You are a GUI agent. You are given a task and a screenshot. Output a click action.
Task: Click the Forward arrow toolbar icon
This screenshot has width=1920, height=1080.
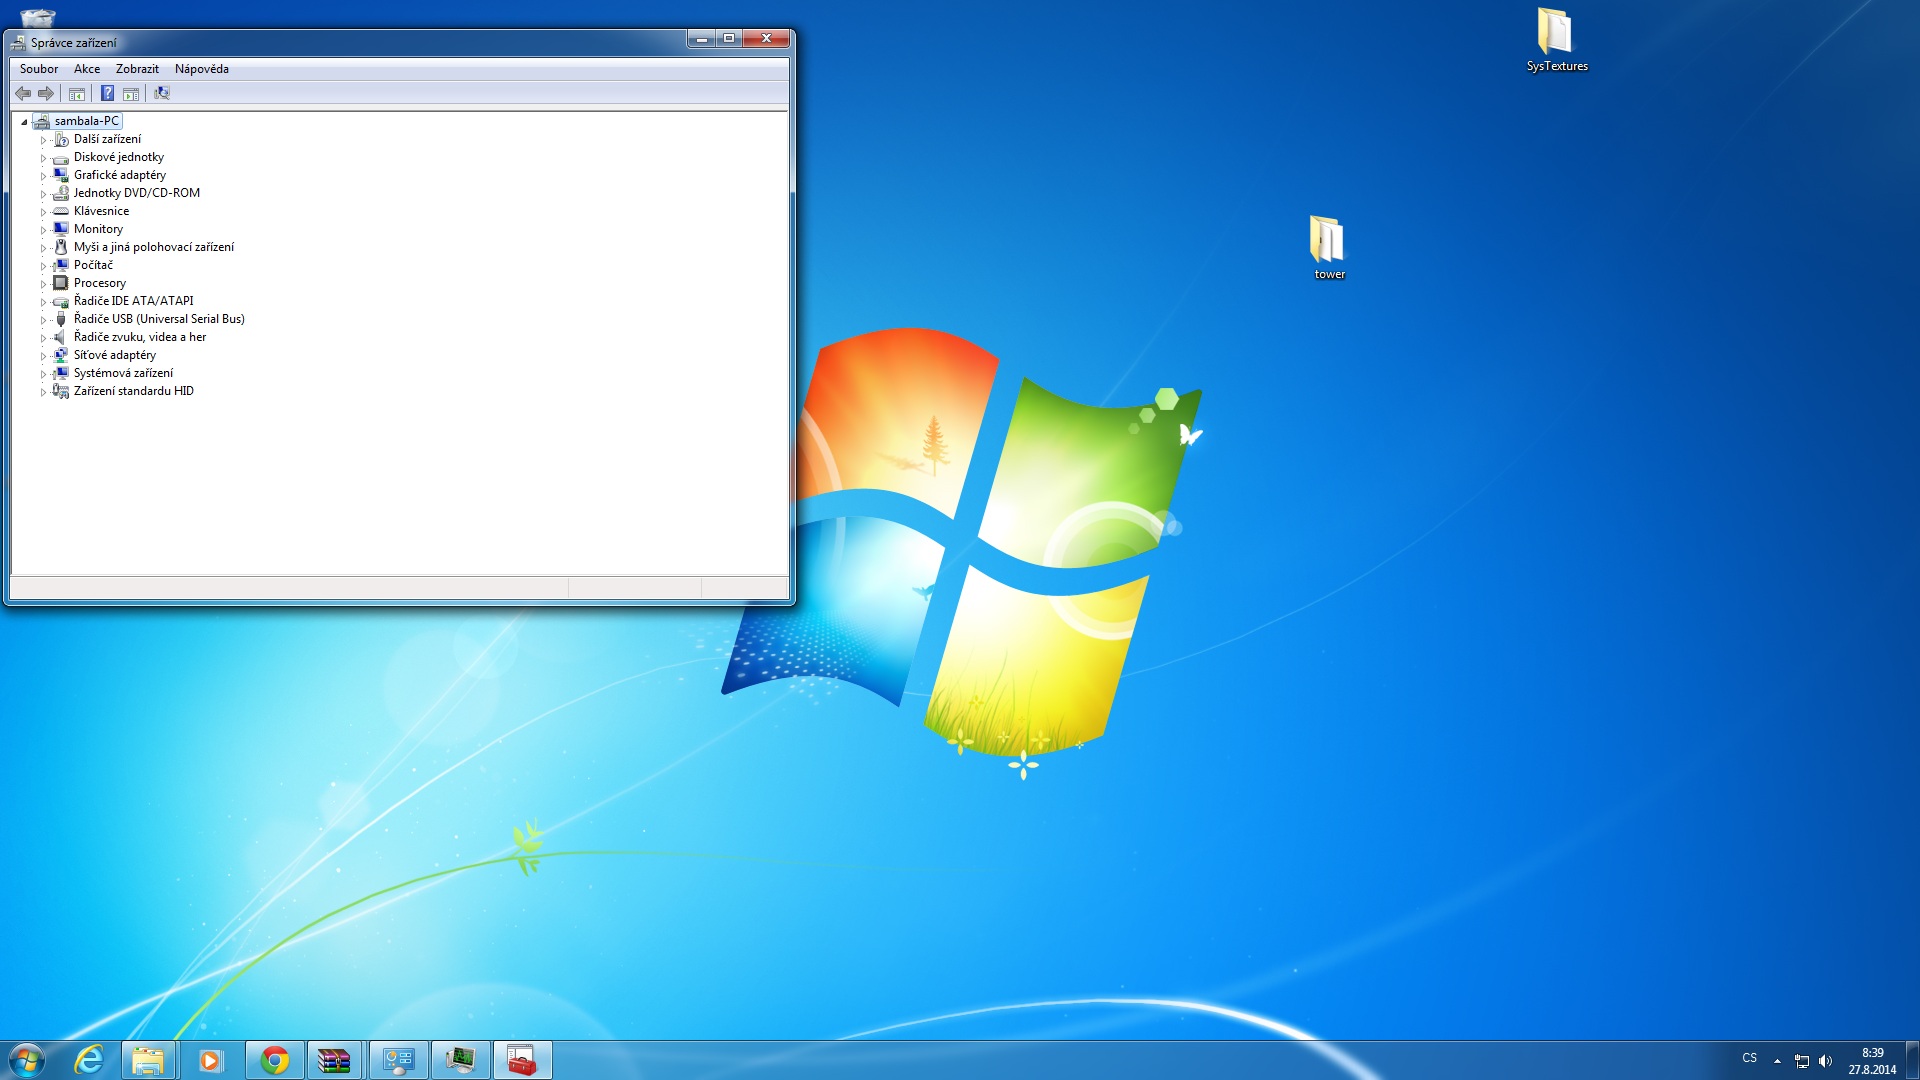click(x=46, y=94)
